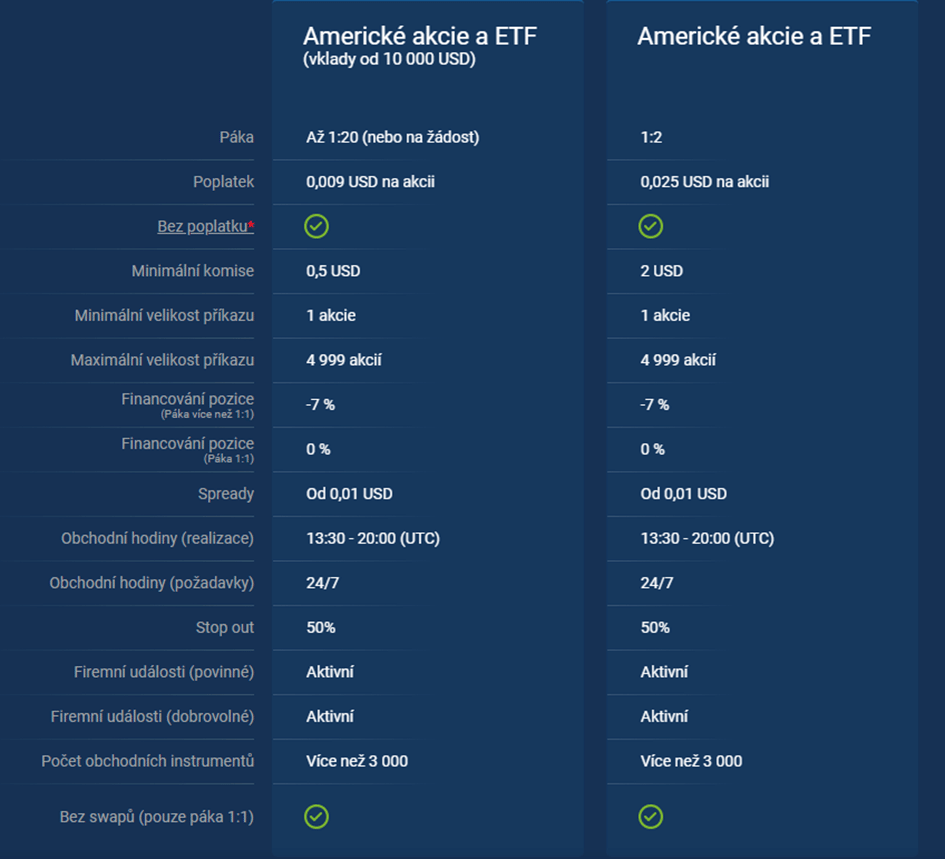Viewport: 945px width, 859px height.
Task: Select the heading with the 10 000 USD deposit note
Action: tap(420, 37)
